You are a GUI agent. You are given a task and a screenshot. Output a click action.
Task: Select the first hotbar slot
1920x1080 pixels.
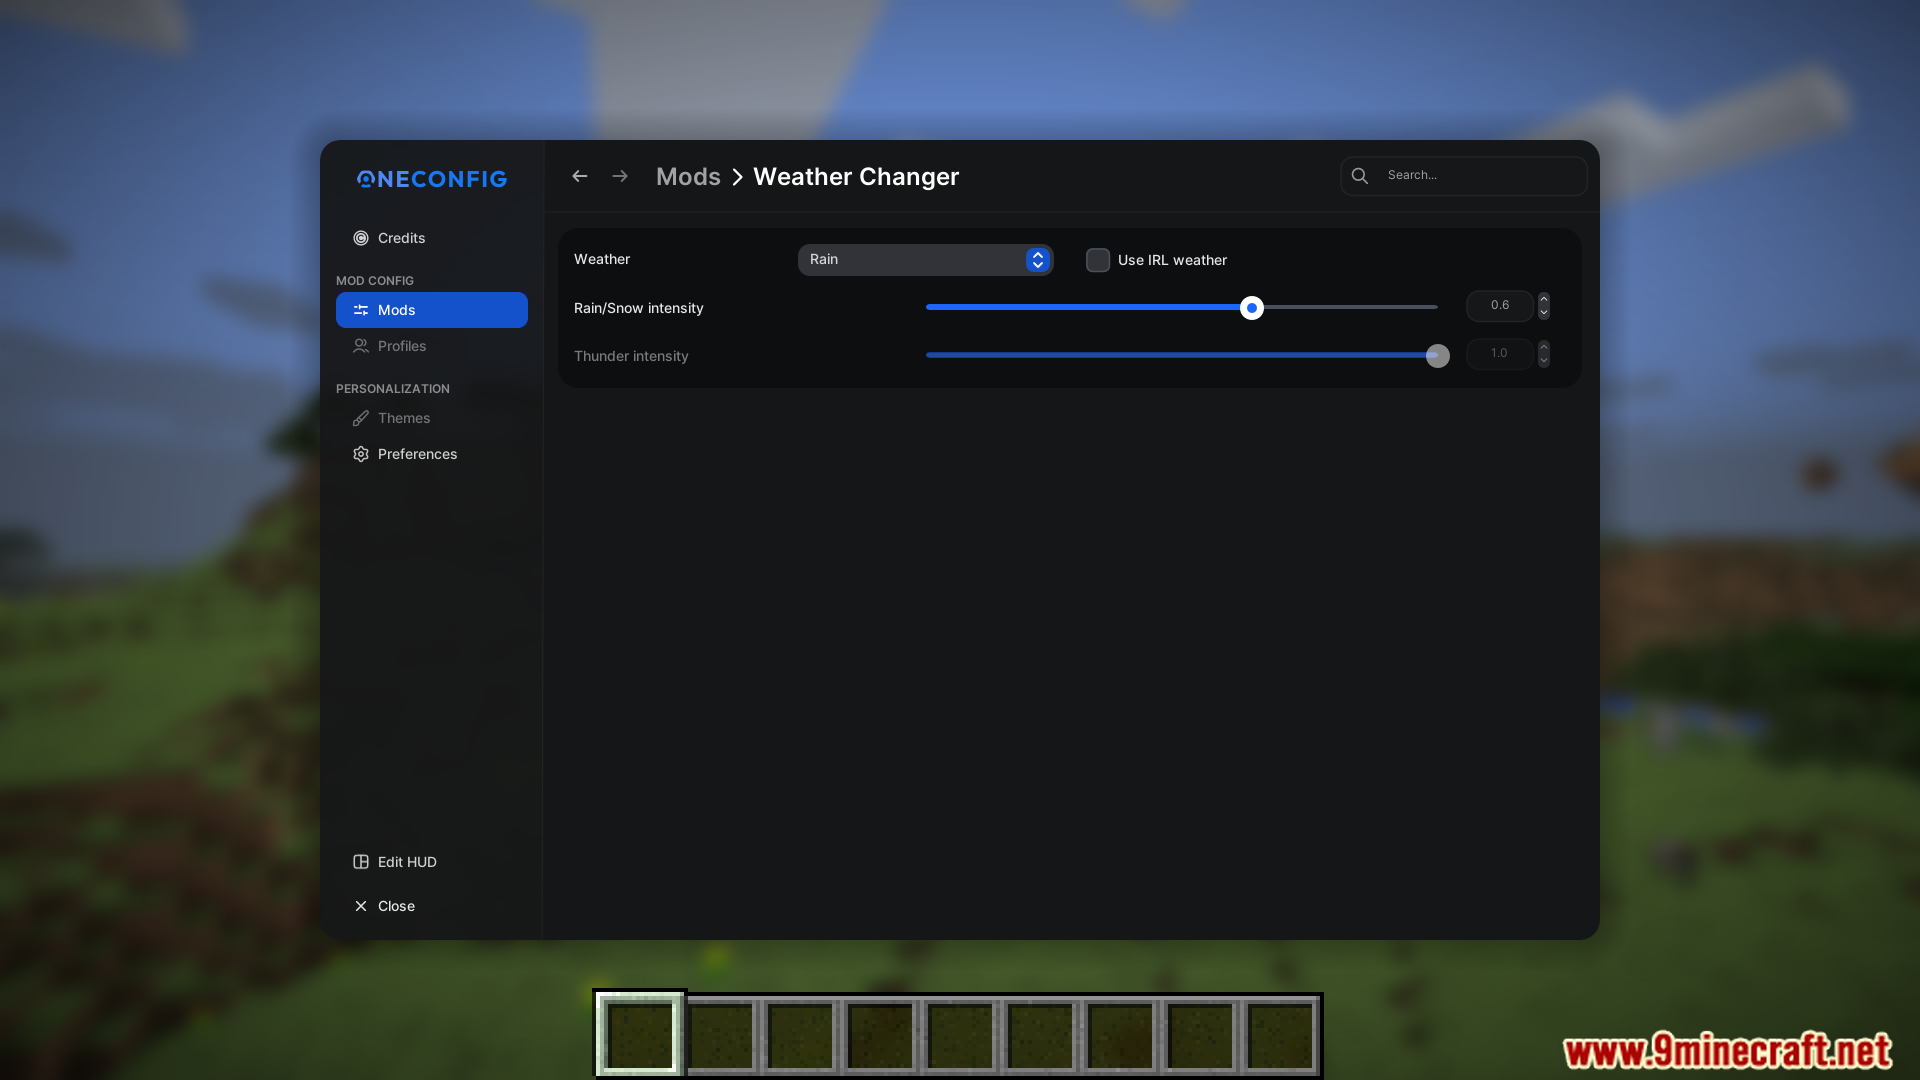(x=640, y=1034)
